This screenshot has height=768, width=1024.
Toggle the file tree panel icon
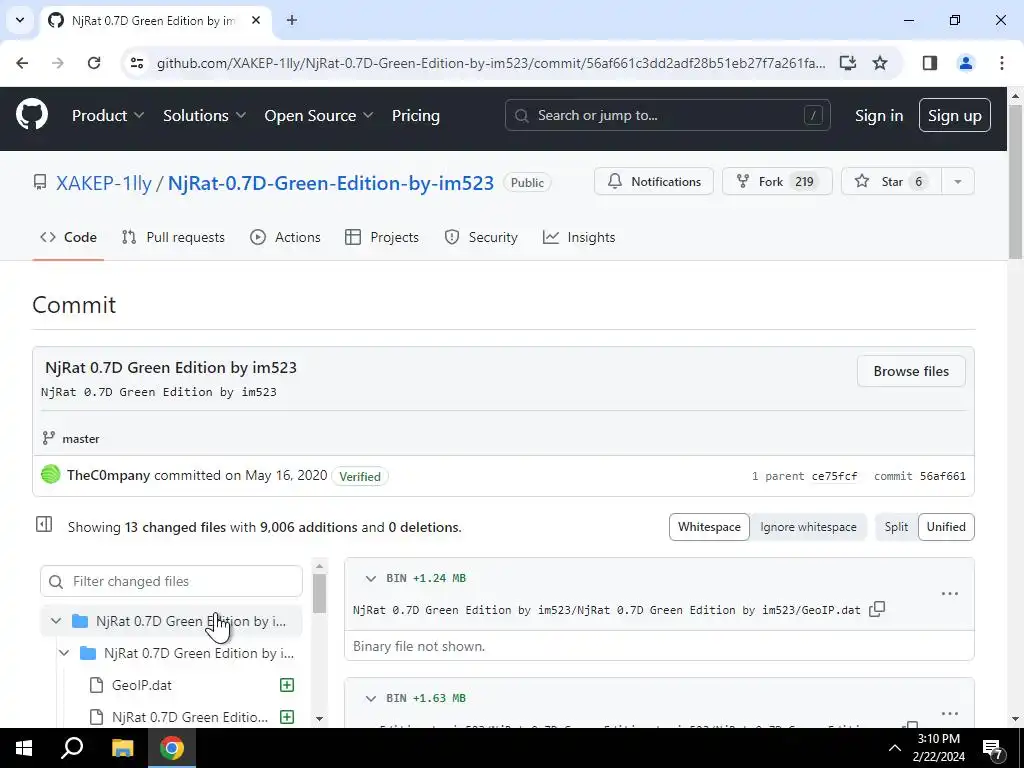click(x=44, y=524)
